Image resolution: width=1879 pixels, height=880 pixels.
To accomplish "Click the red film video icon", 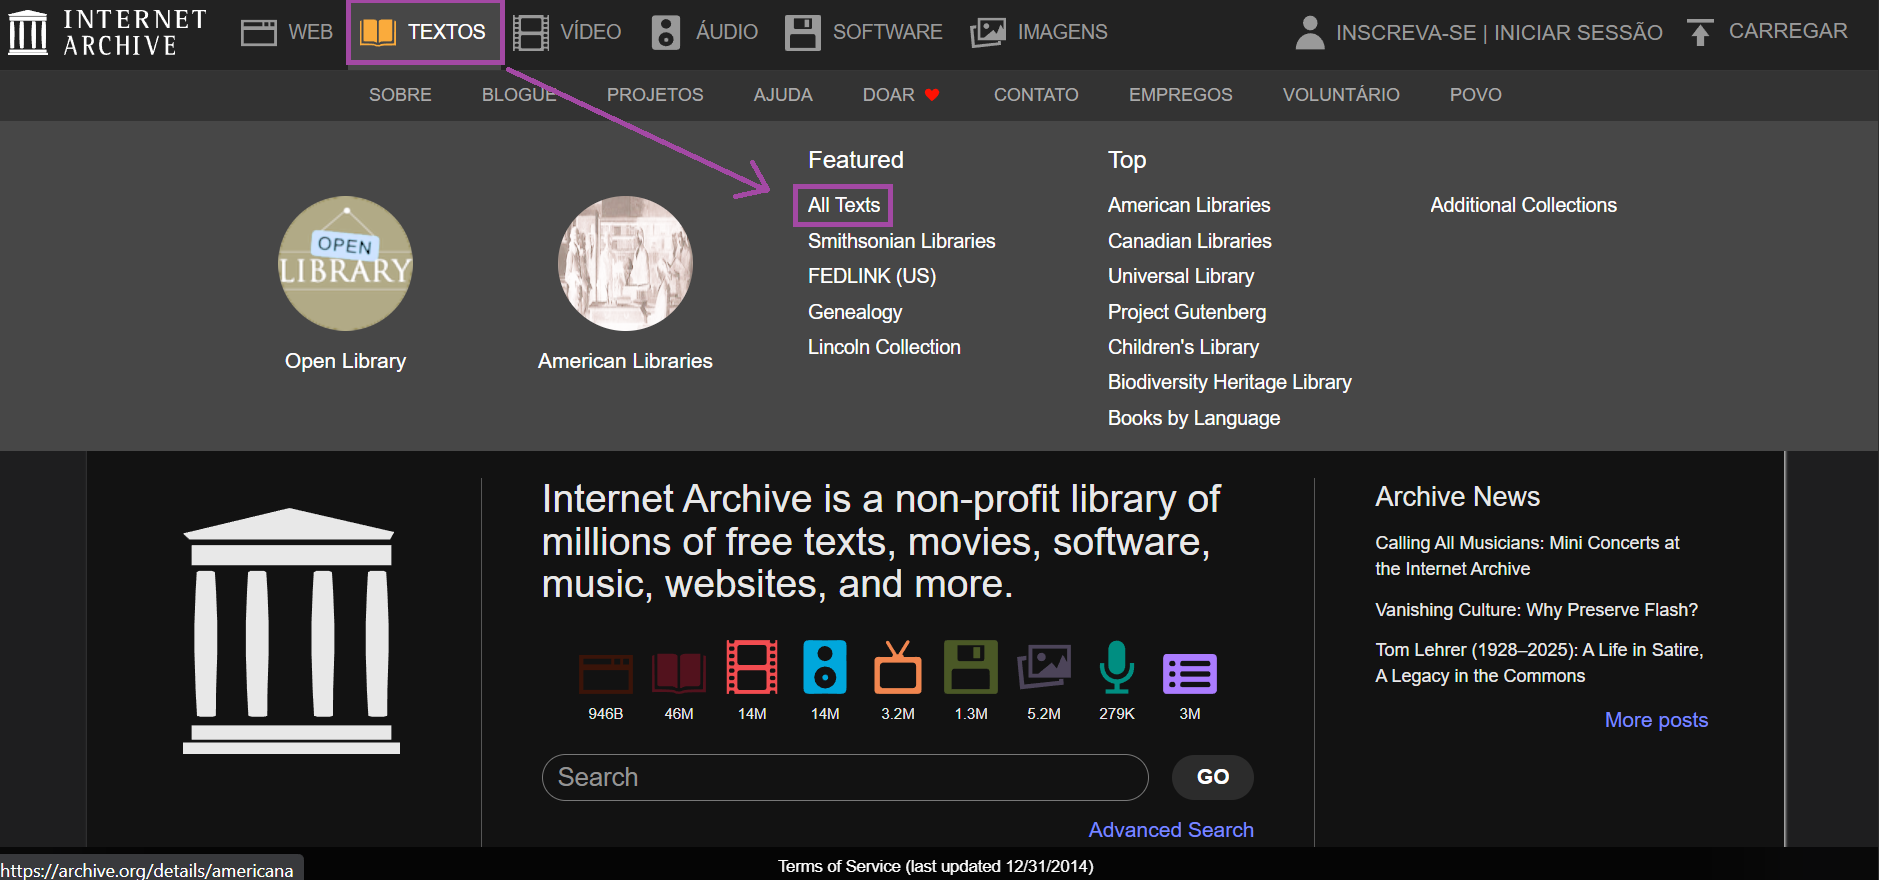I will [x=752, y=667].
